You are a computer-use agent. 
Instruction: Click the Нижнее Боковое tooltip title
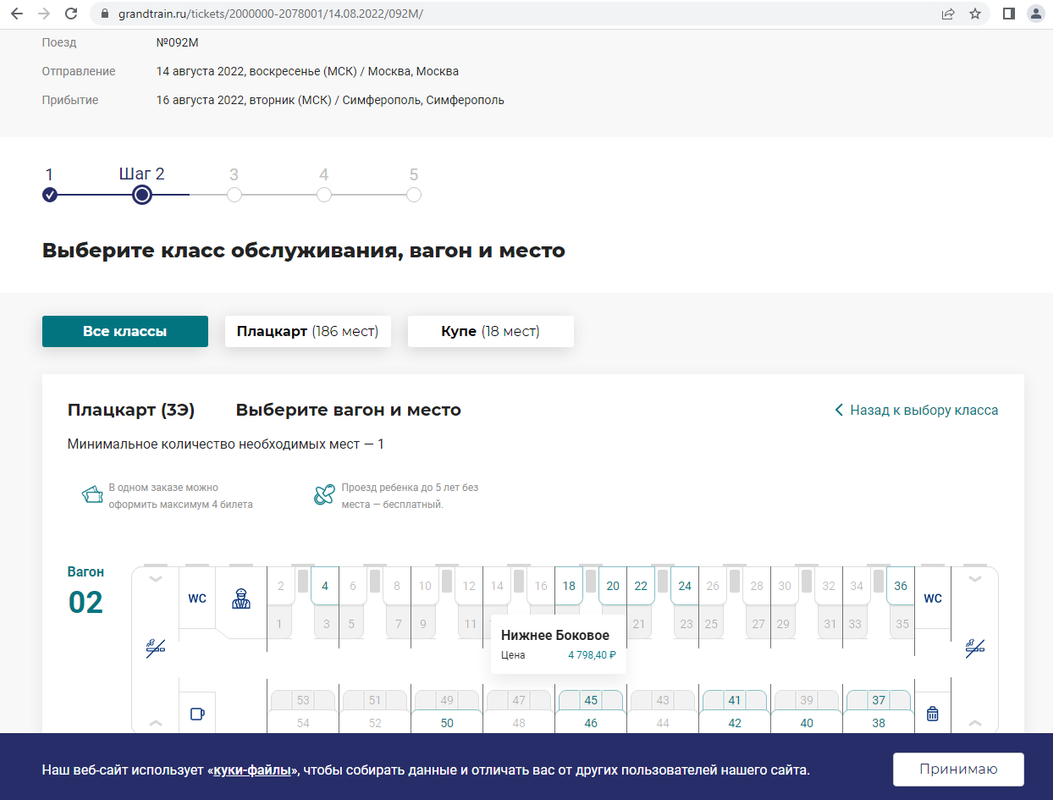click(555, 635)
